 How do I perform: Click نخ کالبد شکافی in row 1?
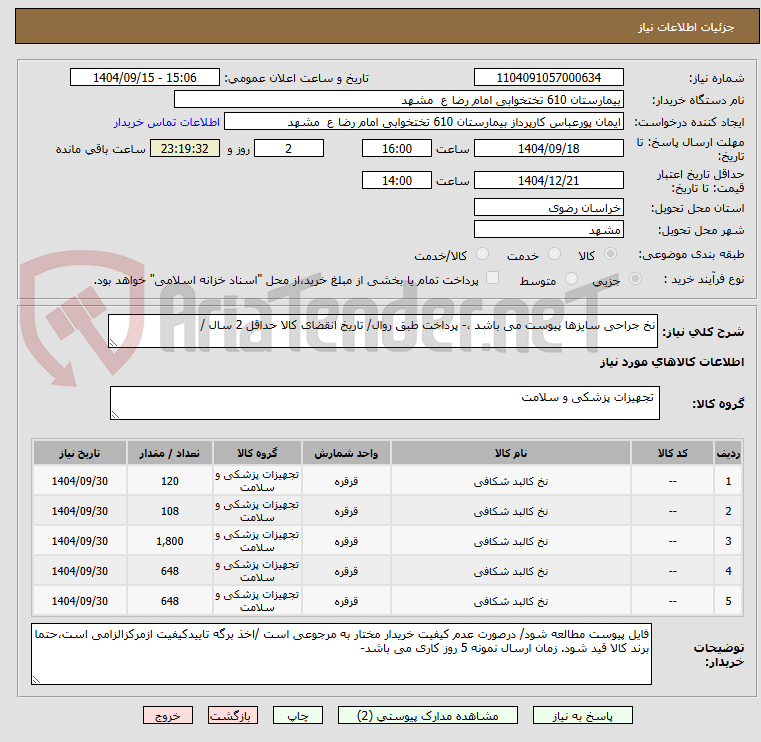511,481
